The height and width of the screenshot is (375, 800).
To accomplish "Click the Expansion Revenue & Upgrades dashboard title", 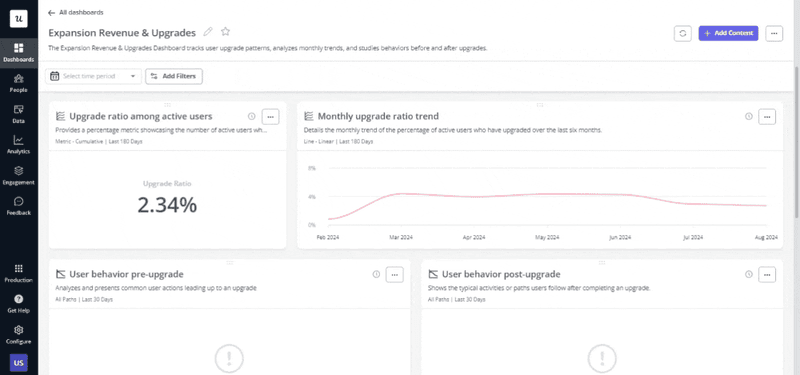I will click(122, 33).
